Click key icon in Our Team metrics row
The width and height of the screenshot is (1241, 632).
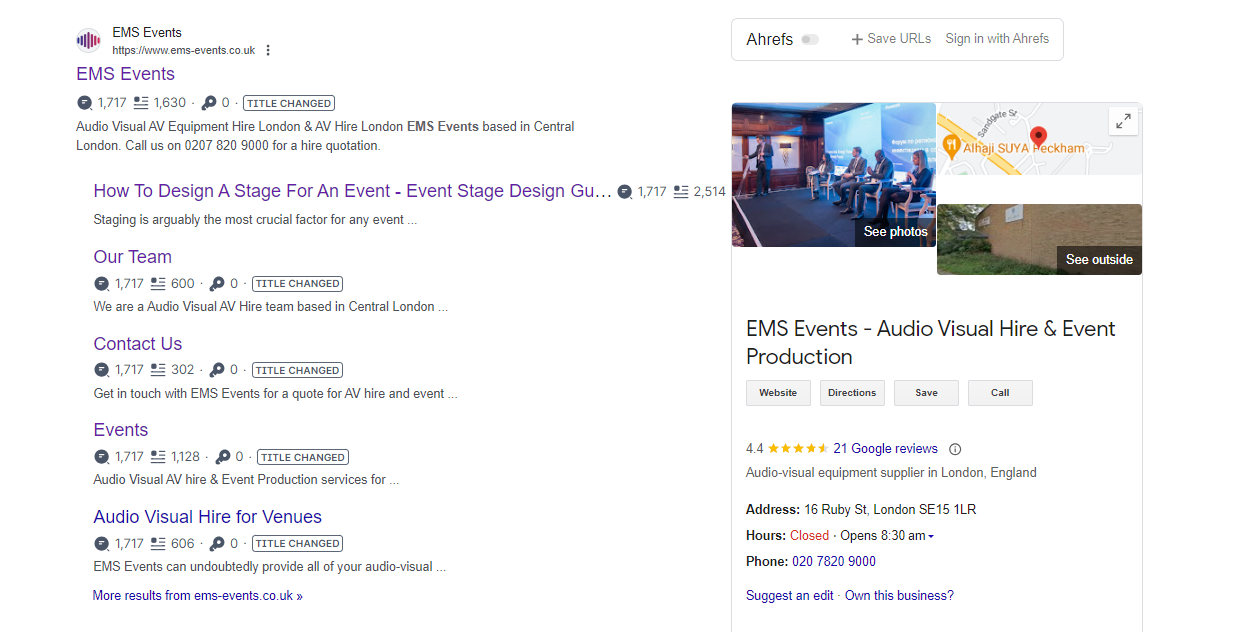[x=218, y=284]
